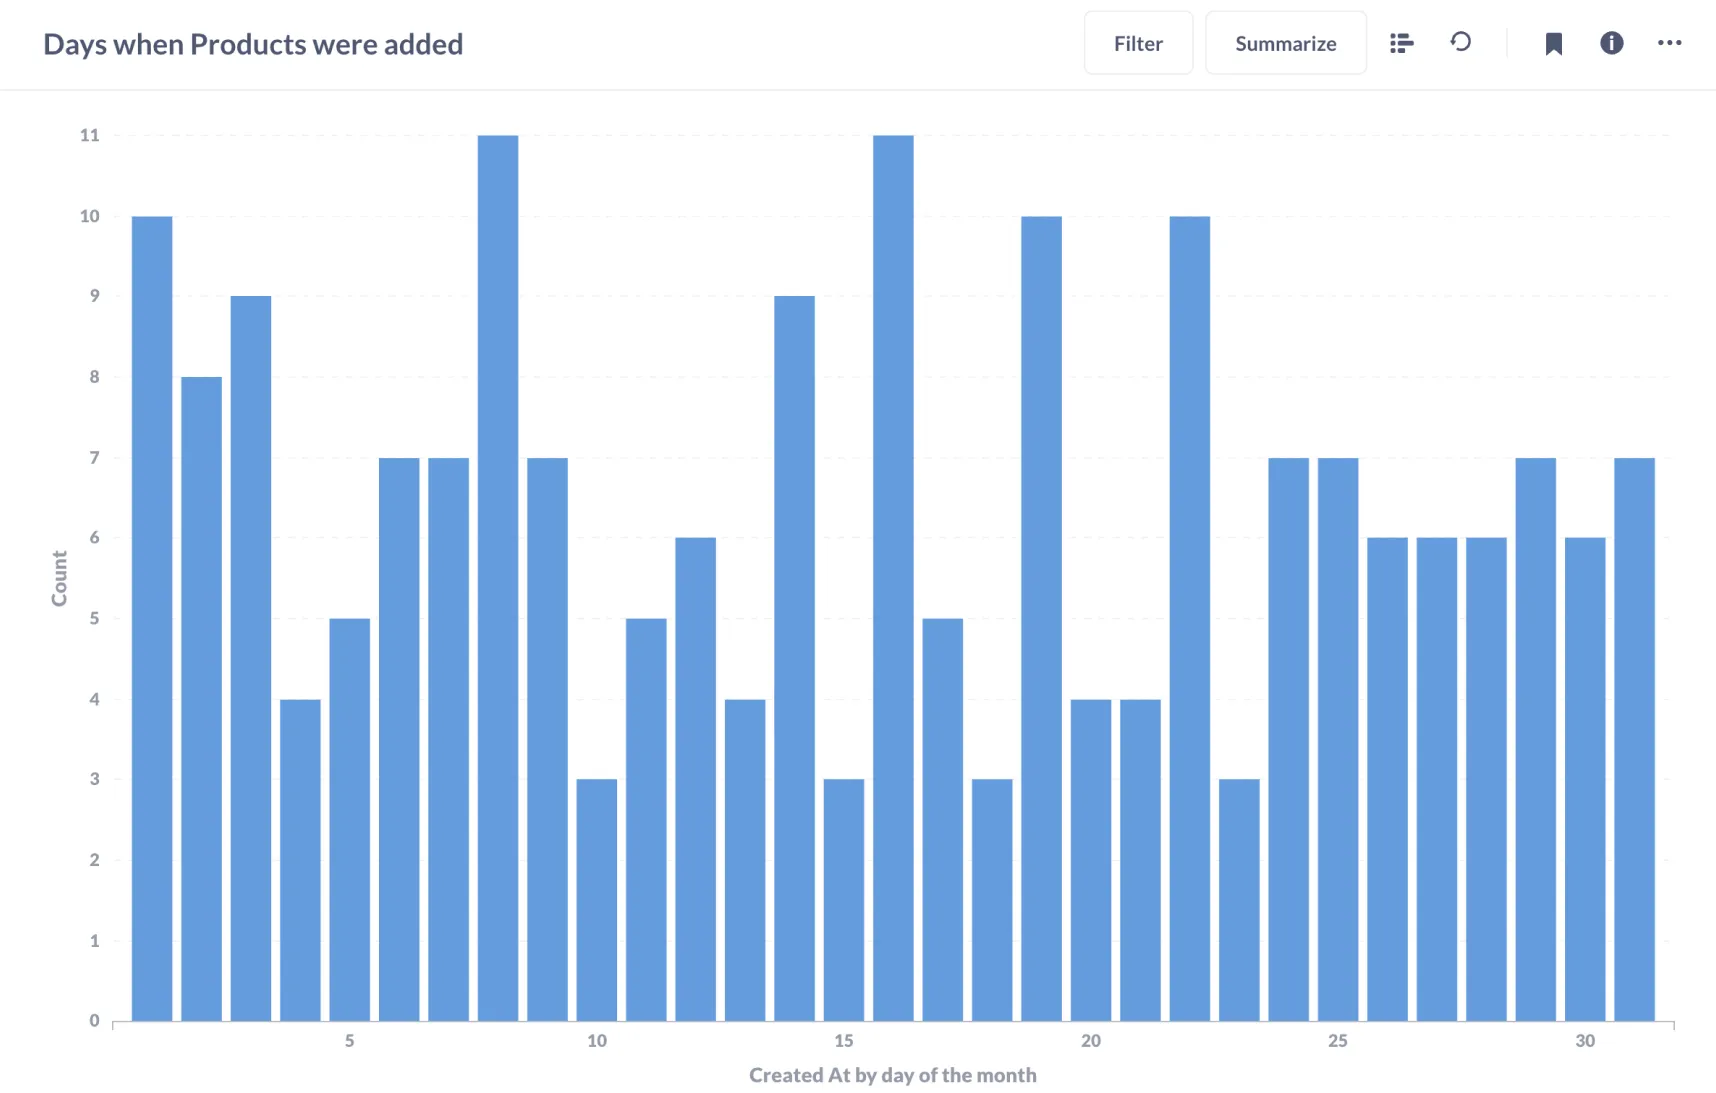Click the title 'Days when Products were added'
The width and height of the screenshot is (1716, 1093).
point(253,44)
